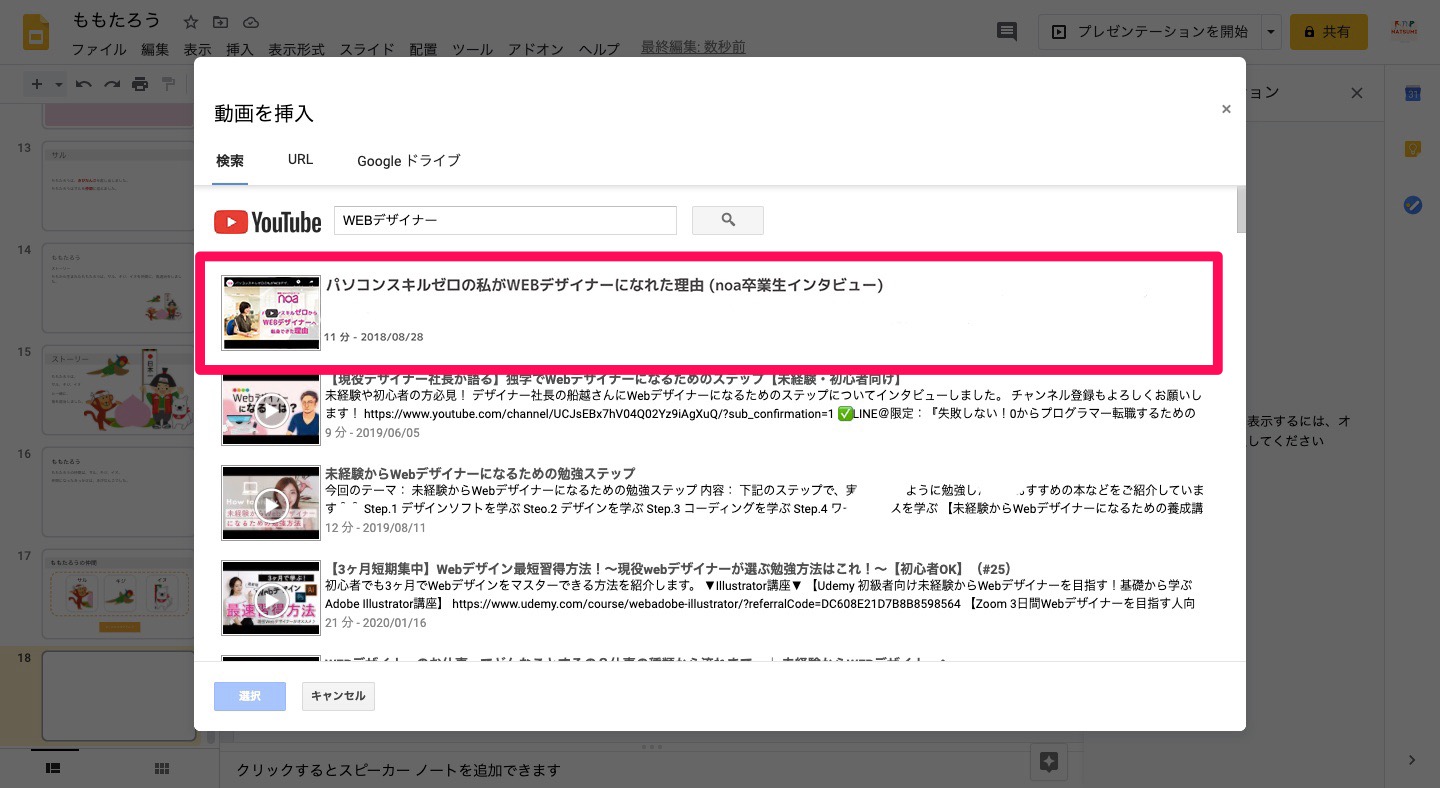The height and width of the screenshot is (788, 1440).
Task: Open the 編集 menu
Action: pyautogui.click(x=155, y=49)
